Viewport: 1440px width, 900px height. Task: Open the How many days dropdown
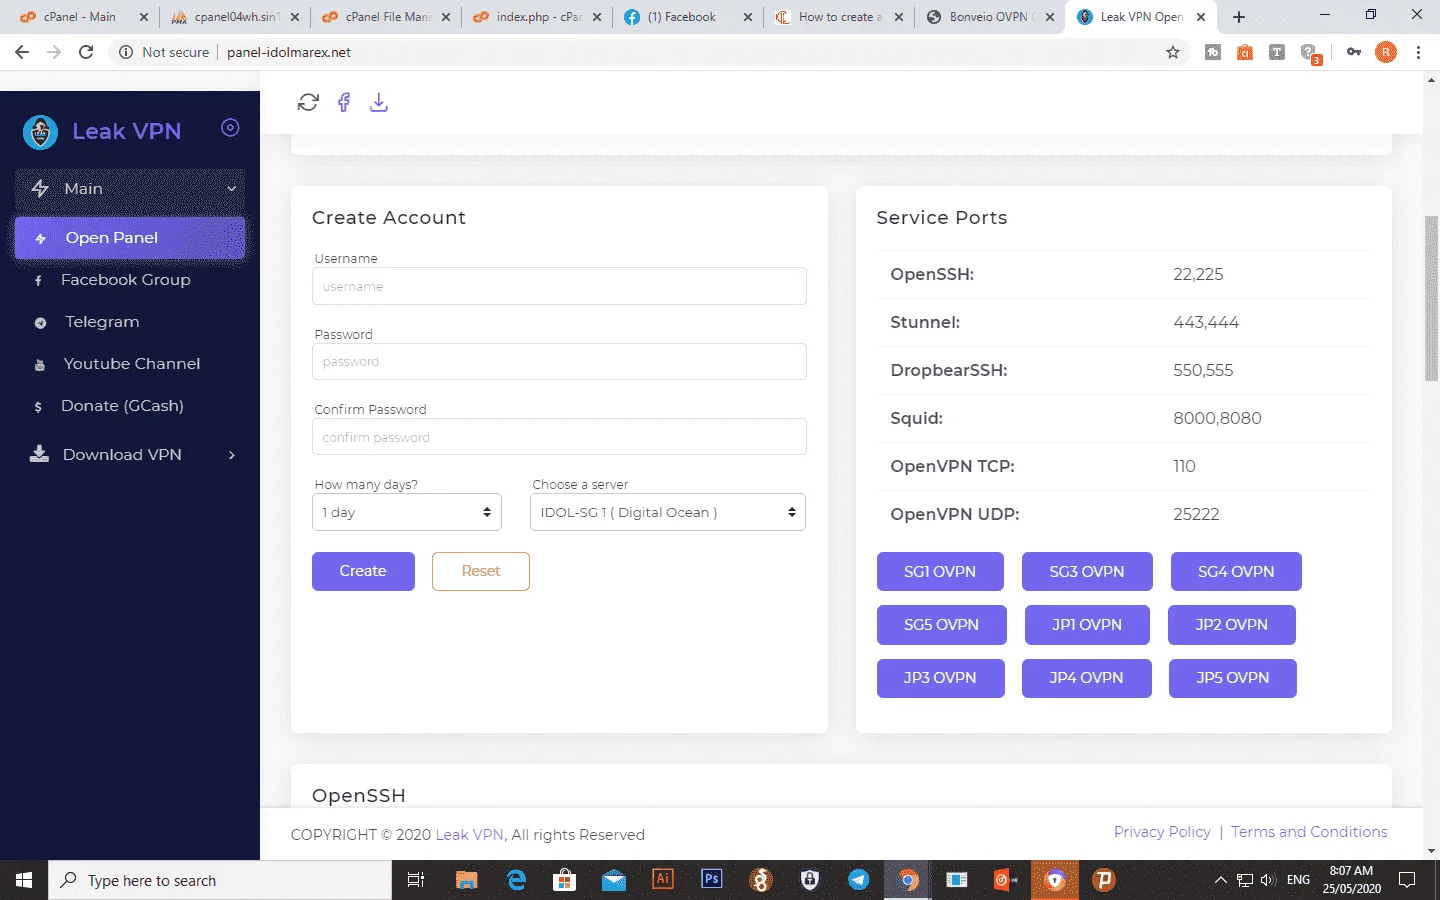coord(406,512)
